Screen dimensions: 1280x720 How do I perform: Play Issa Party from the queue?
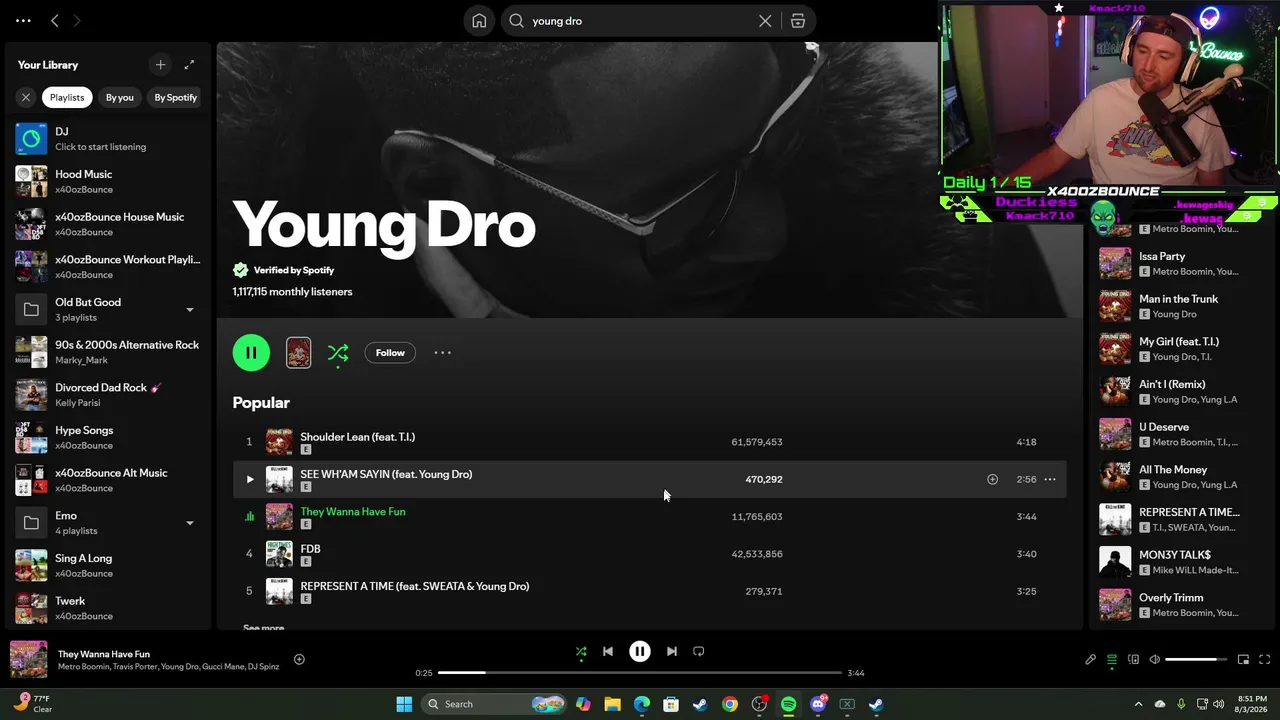tap(1182, 263)
